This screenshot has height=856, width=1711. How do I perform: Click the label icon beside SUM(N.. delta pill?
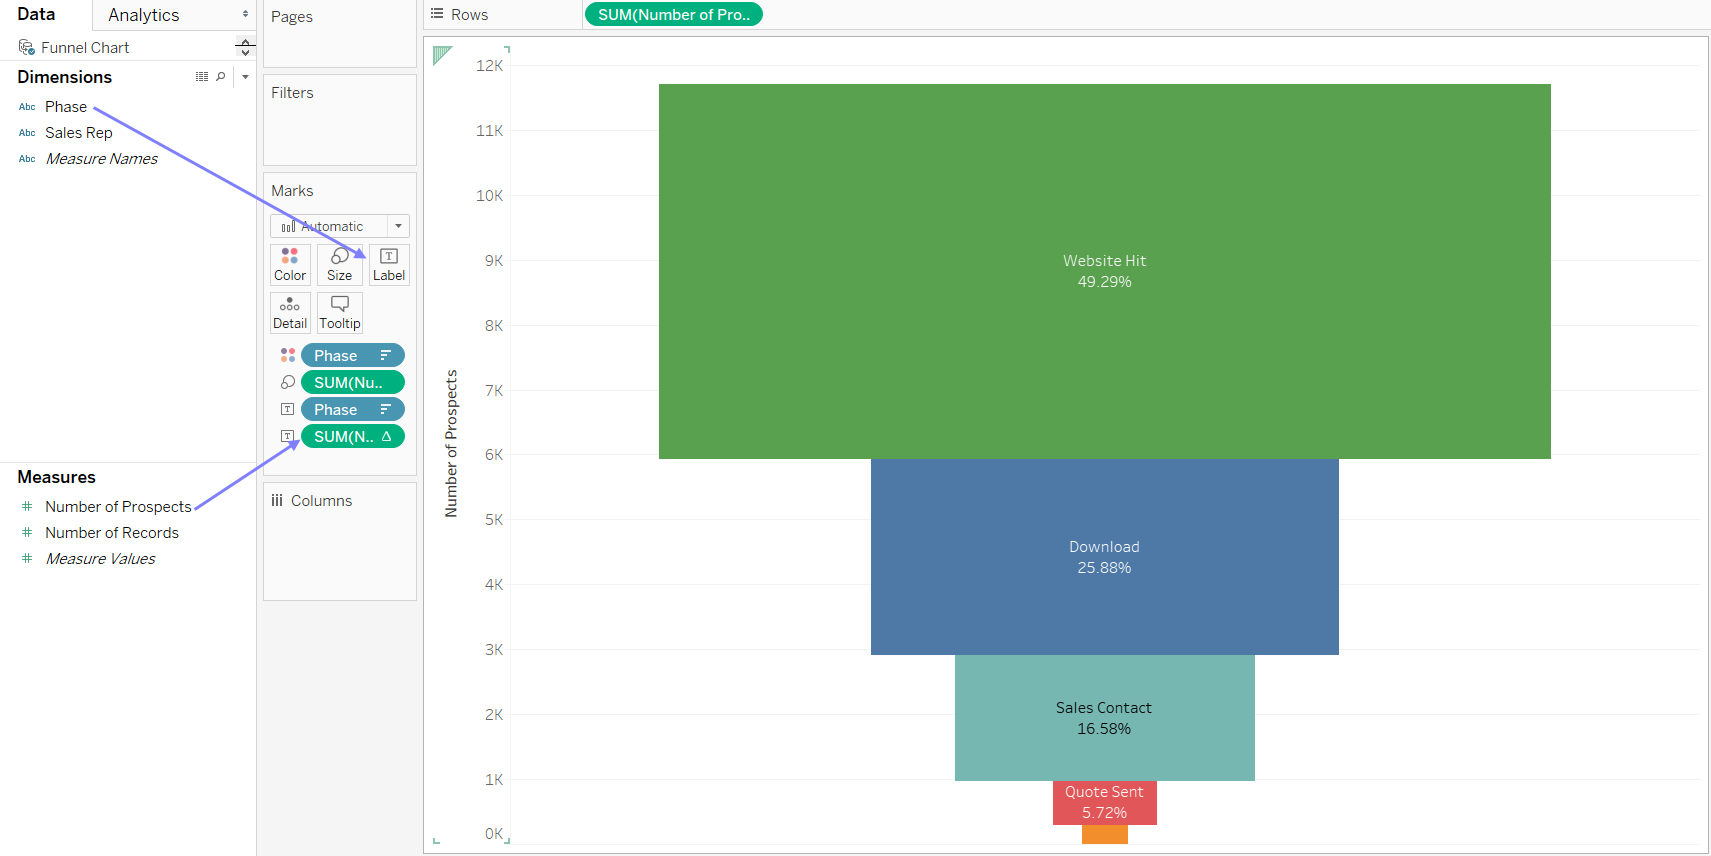pos(288,436)
